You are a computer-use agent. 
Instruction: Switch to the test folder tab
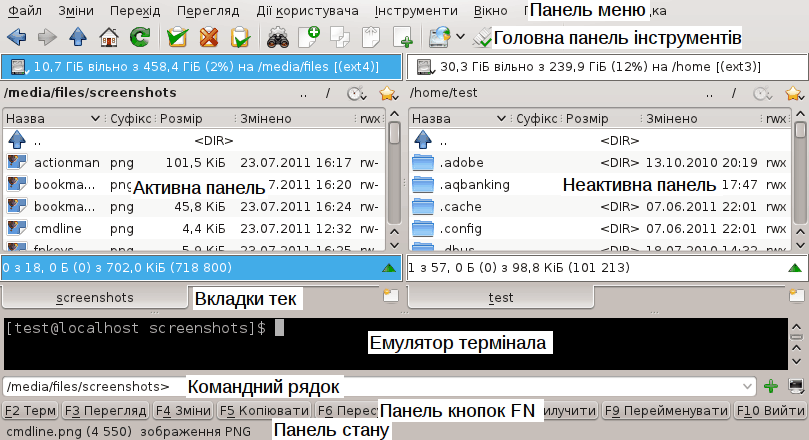click(500, 298)
